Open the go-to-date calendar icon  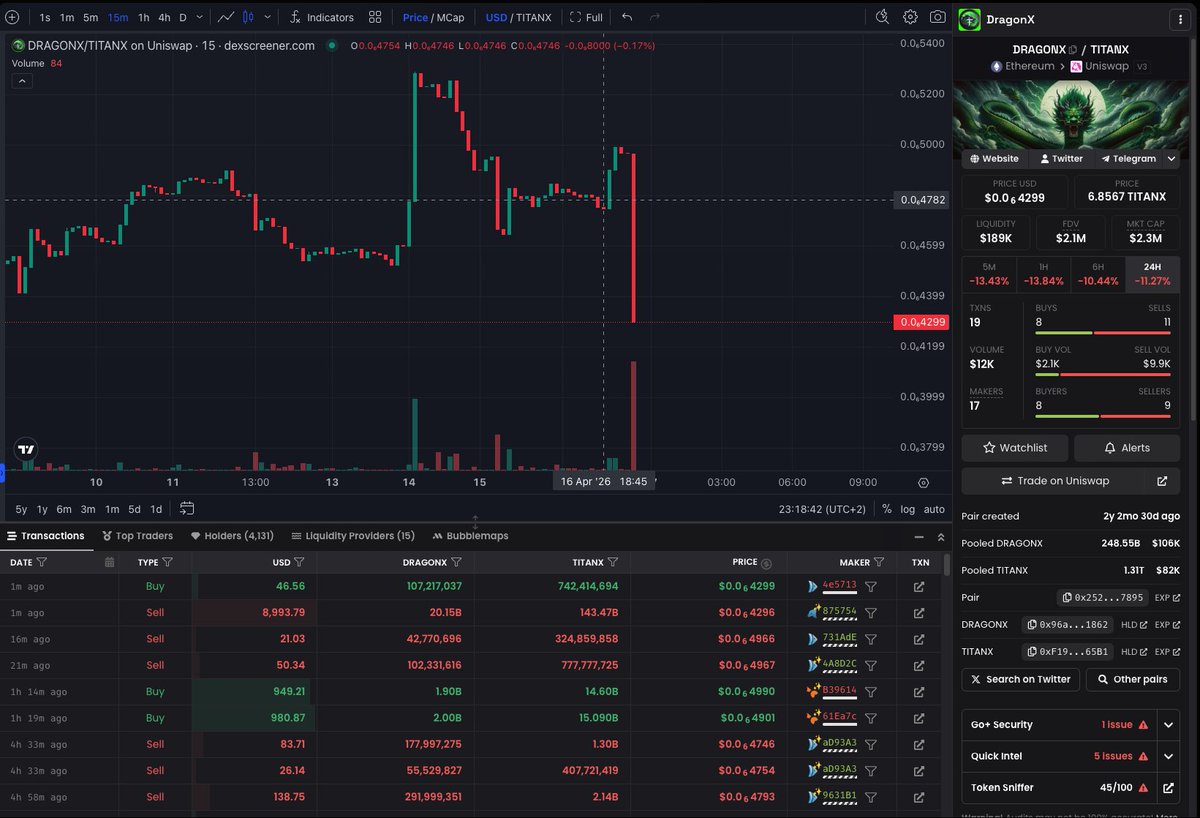[187, 509]
